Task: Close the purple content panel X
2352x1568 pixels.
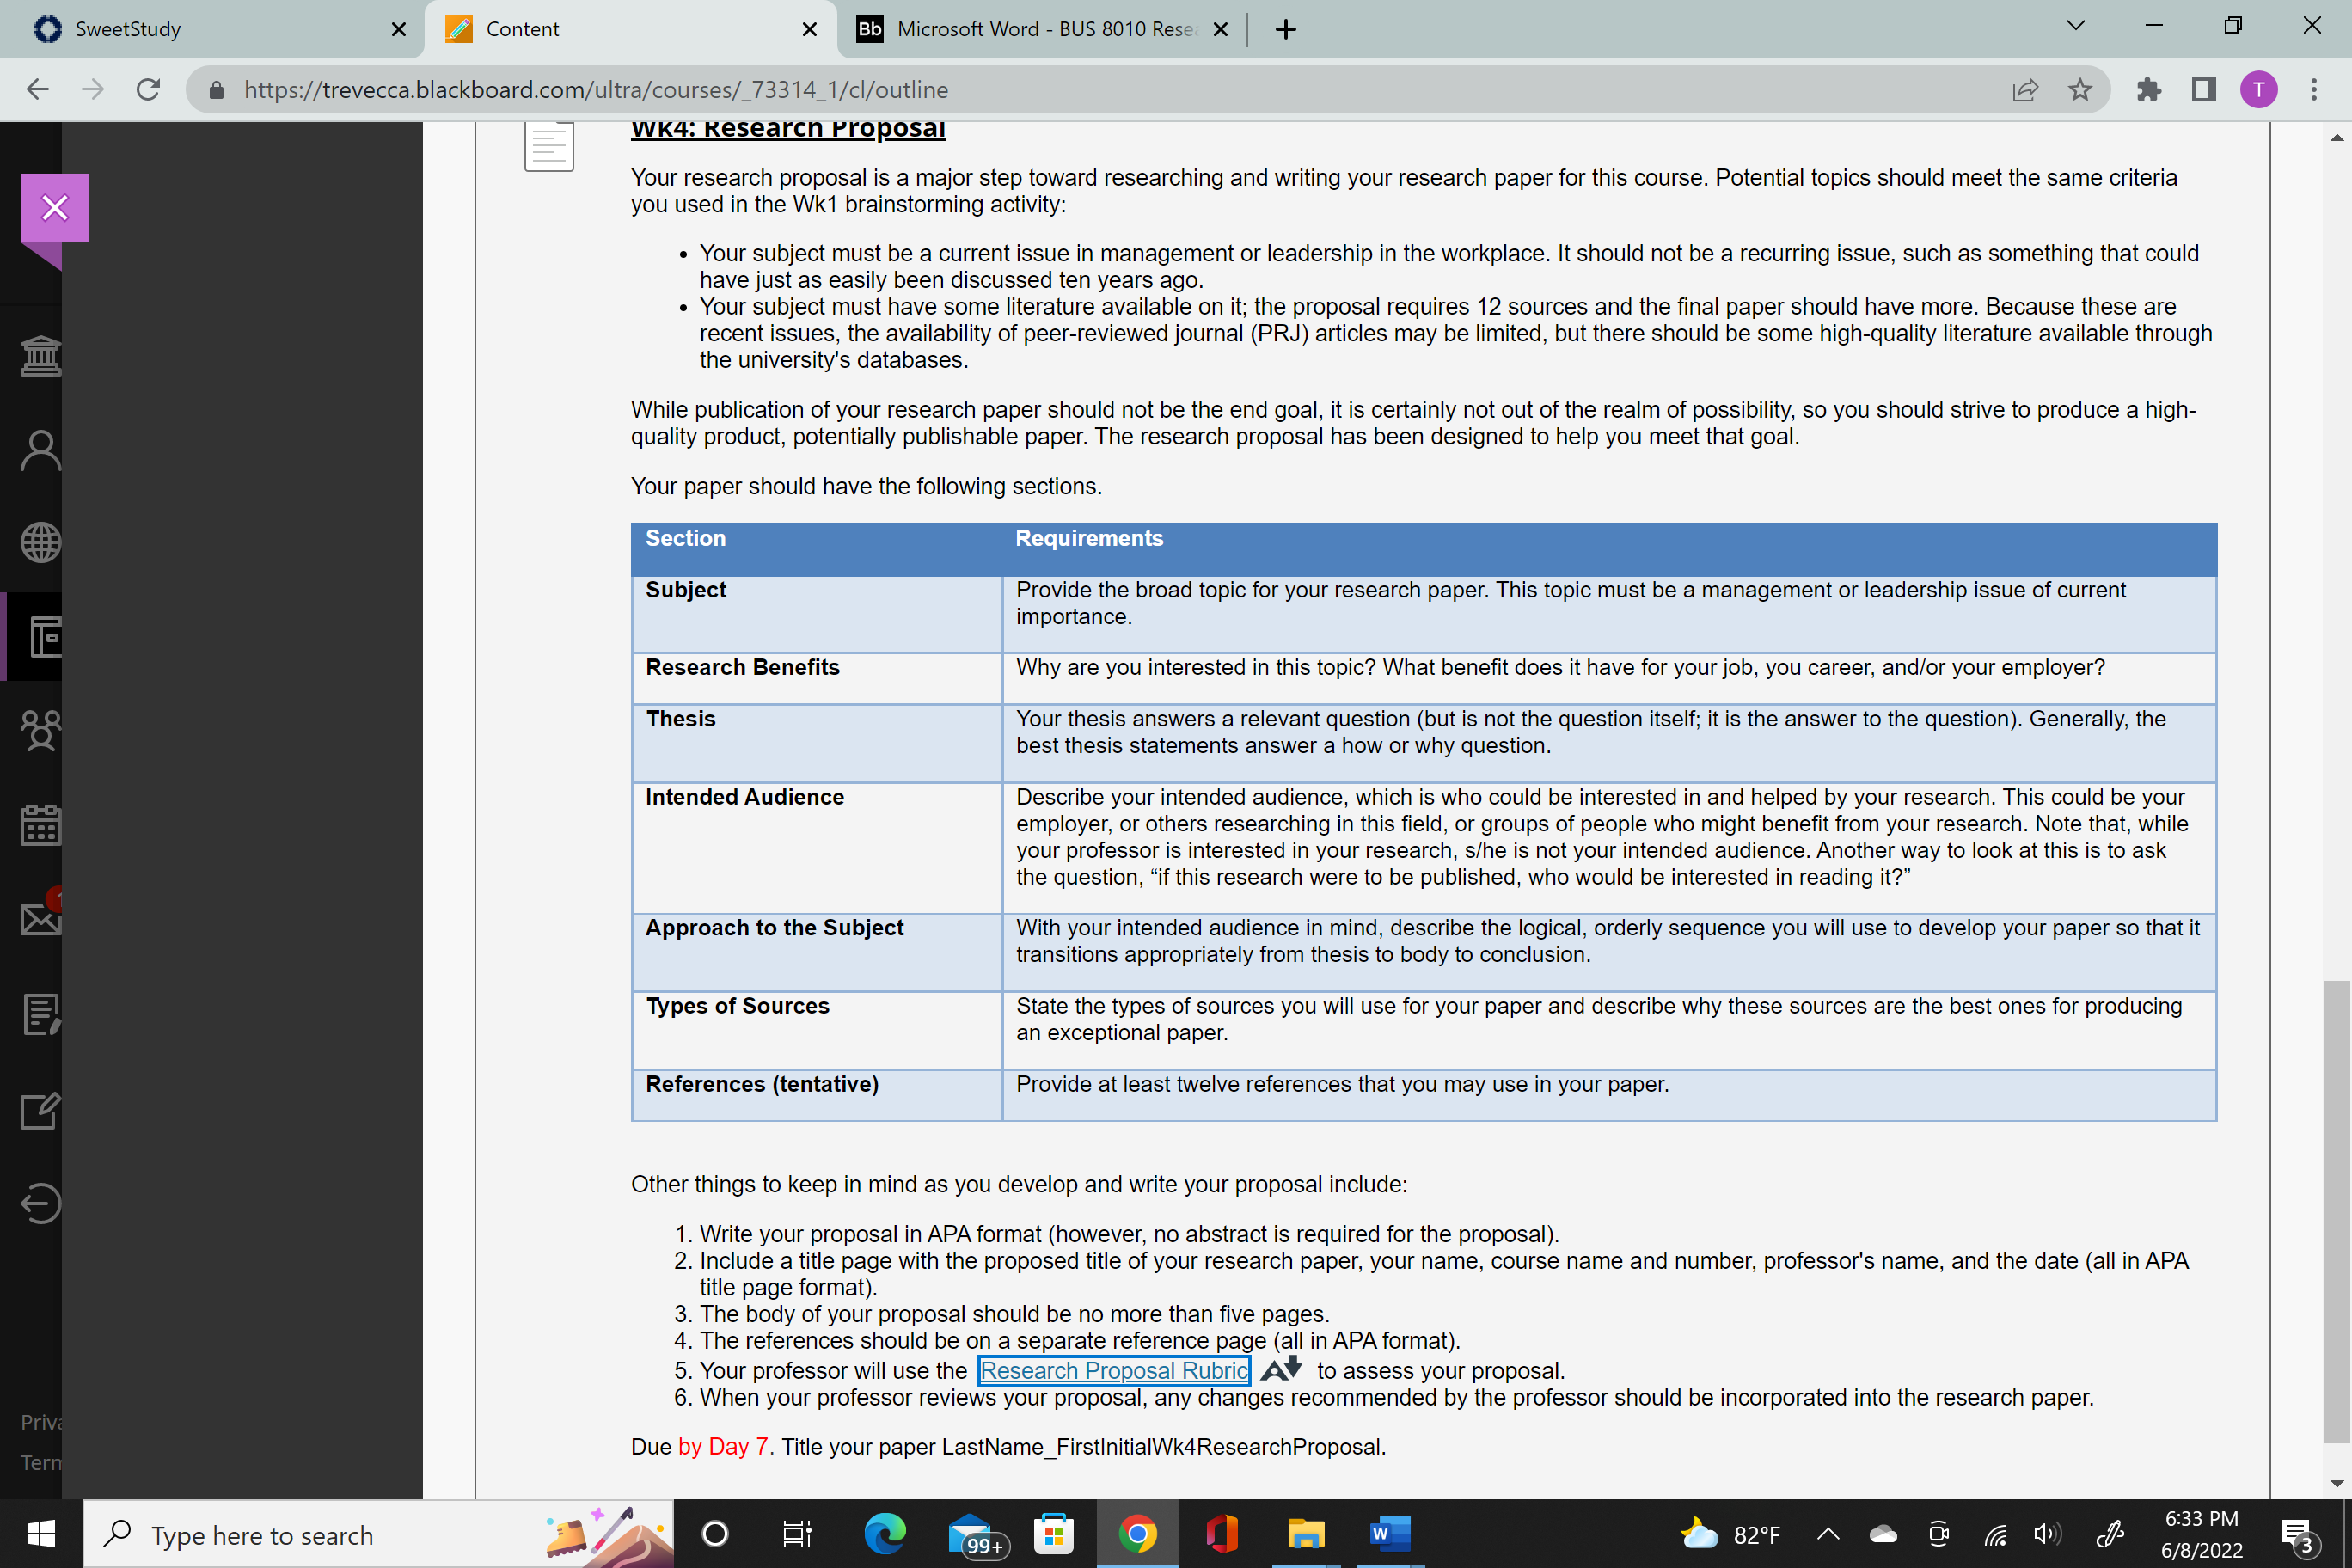Action: 55,208
